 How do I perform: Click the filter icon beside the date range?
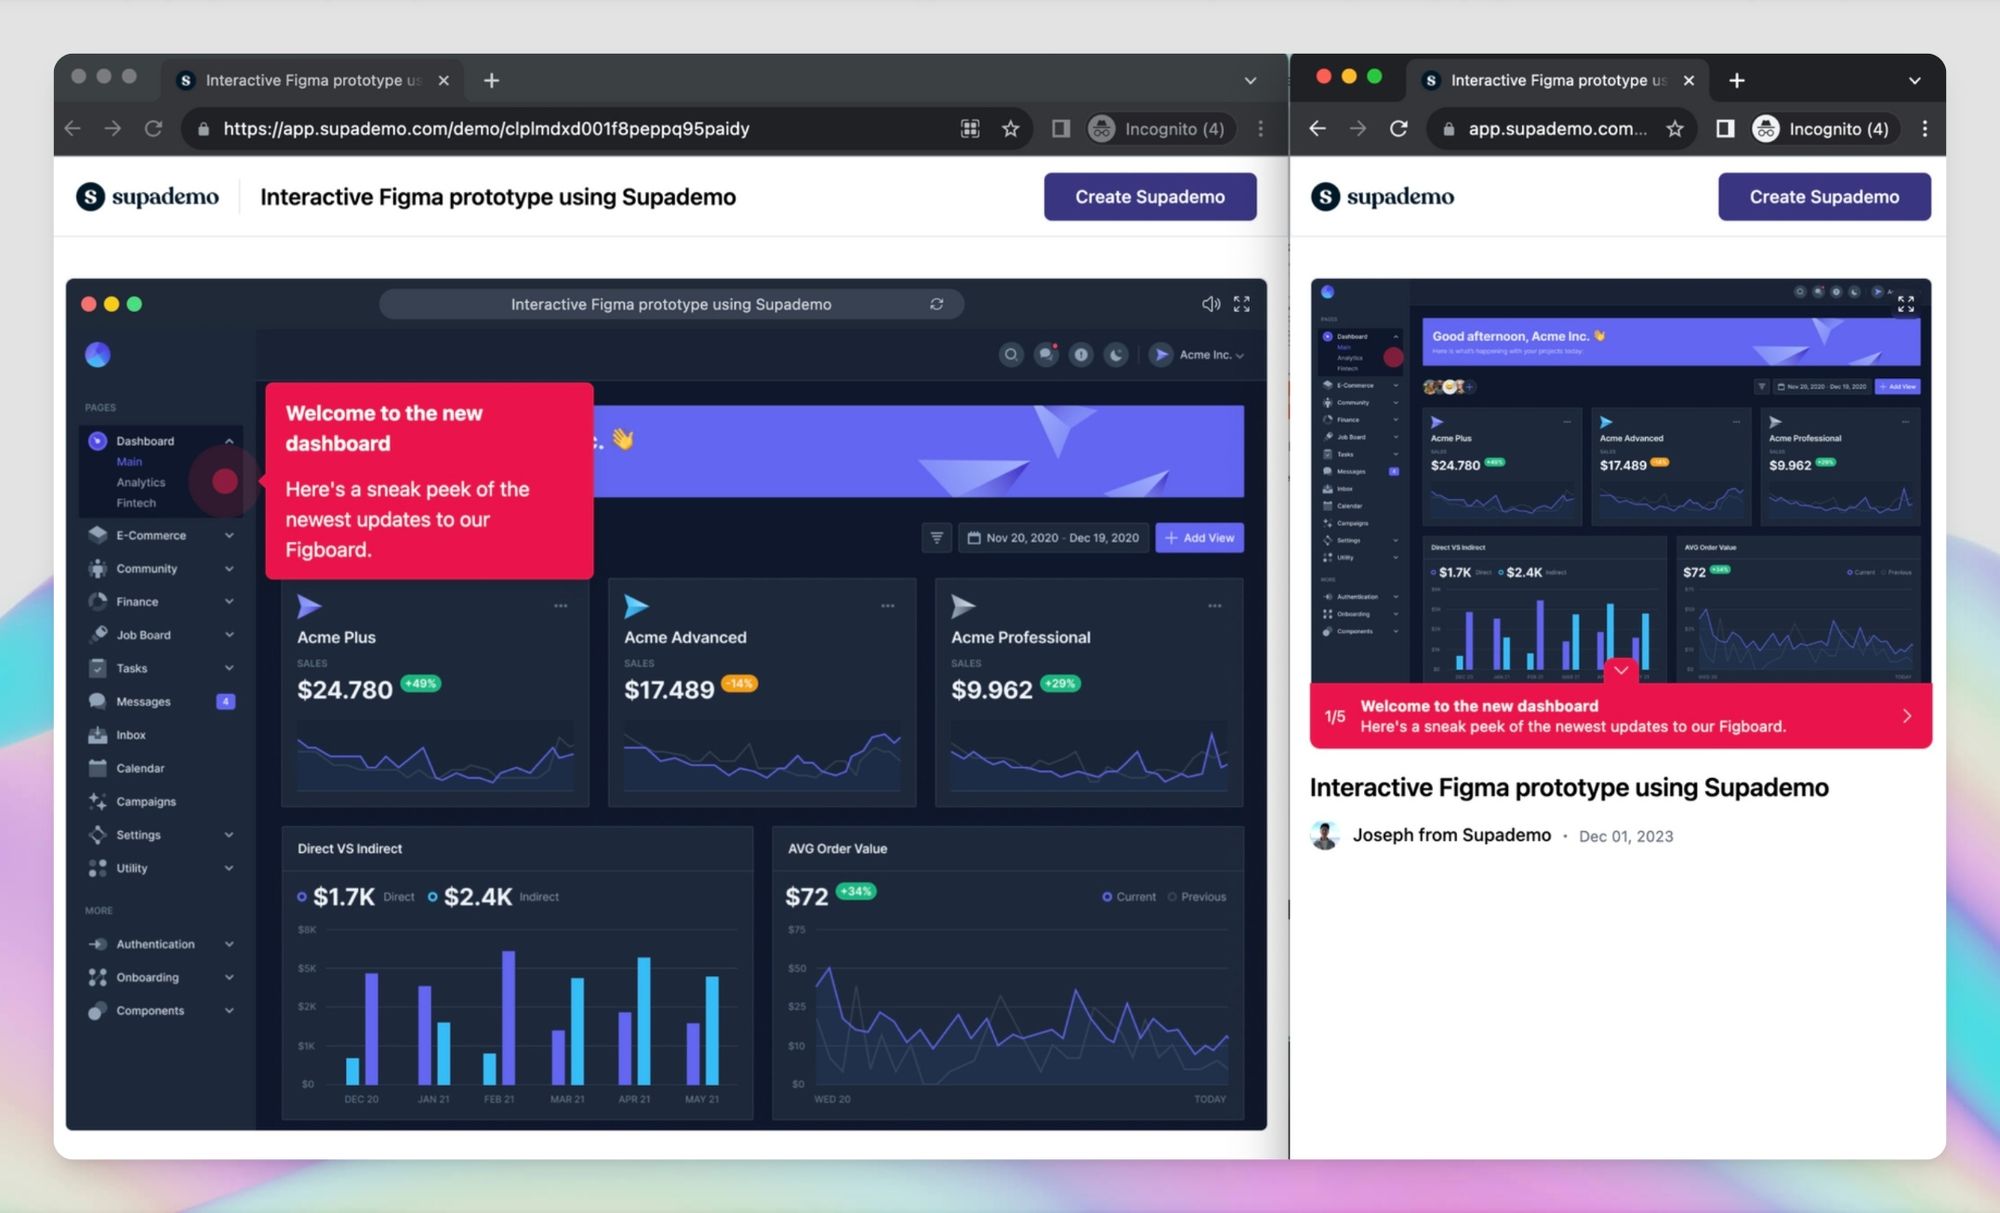click(935, 537)
